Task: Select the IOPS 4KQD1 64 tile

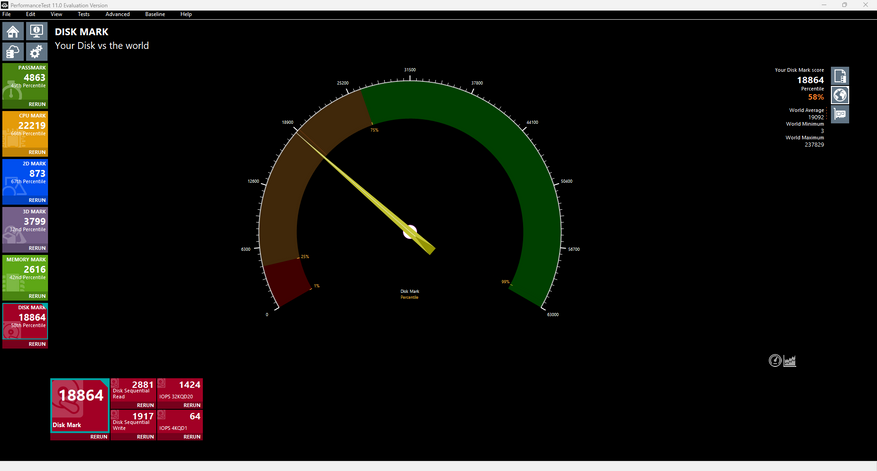Action: [180, 421]
